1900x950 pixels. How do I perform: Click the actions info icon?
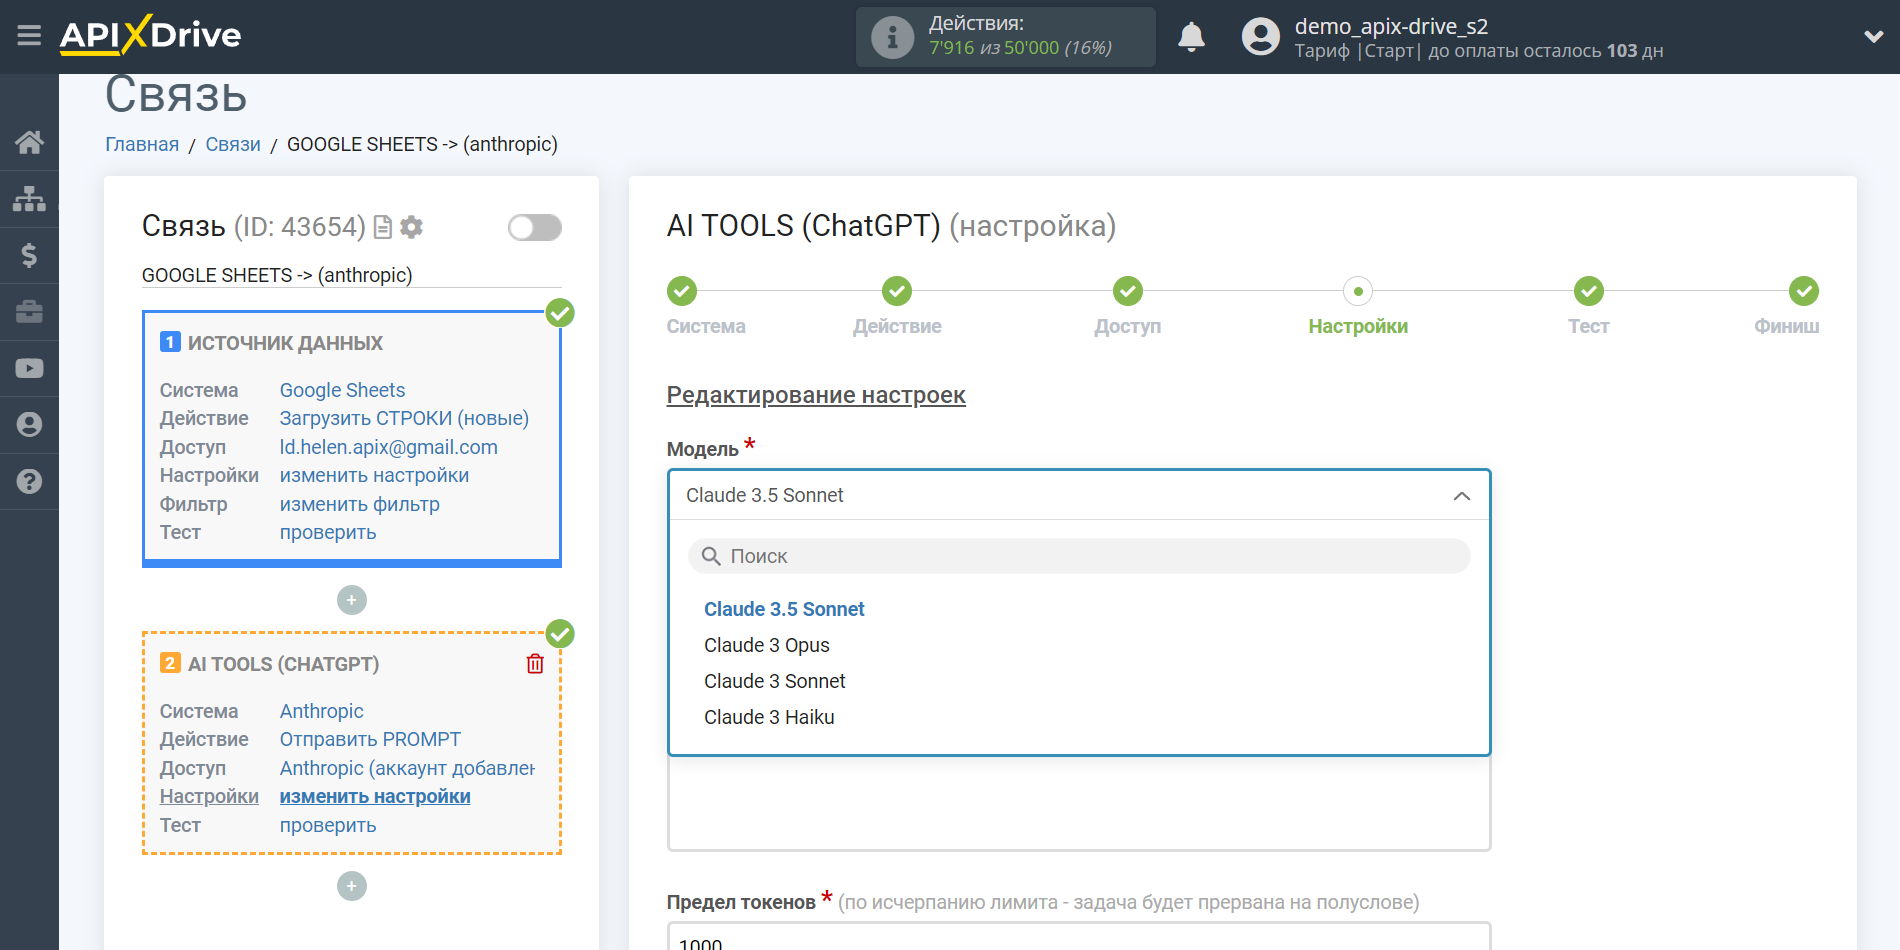point(892,37)
